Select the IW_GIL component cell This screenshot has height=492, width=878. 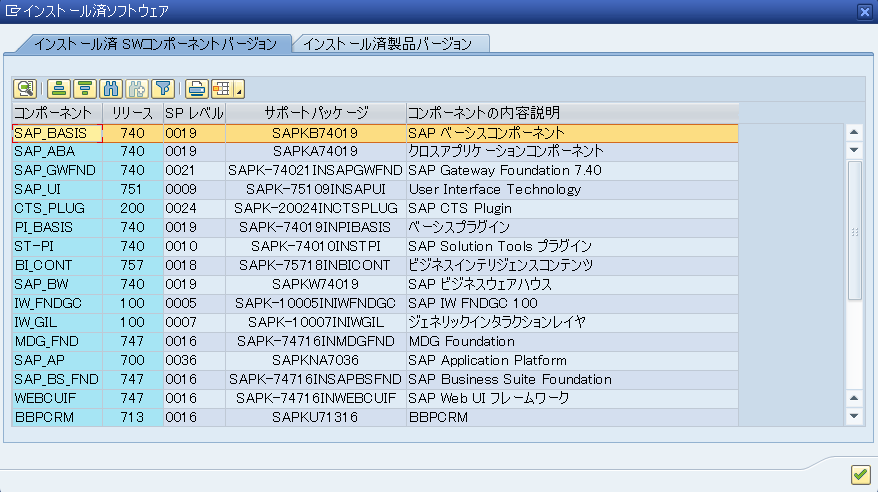click(x=57, y=323)
